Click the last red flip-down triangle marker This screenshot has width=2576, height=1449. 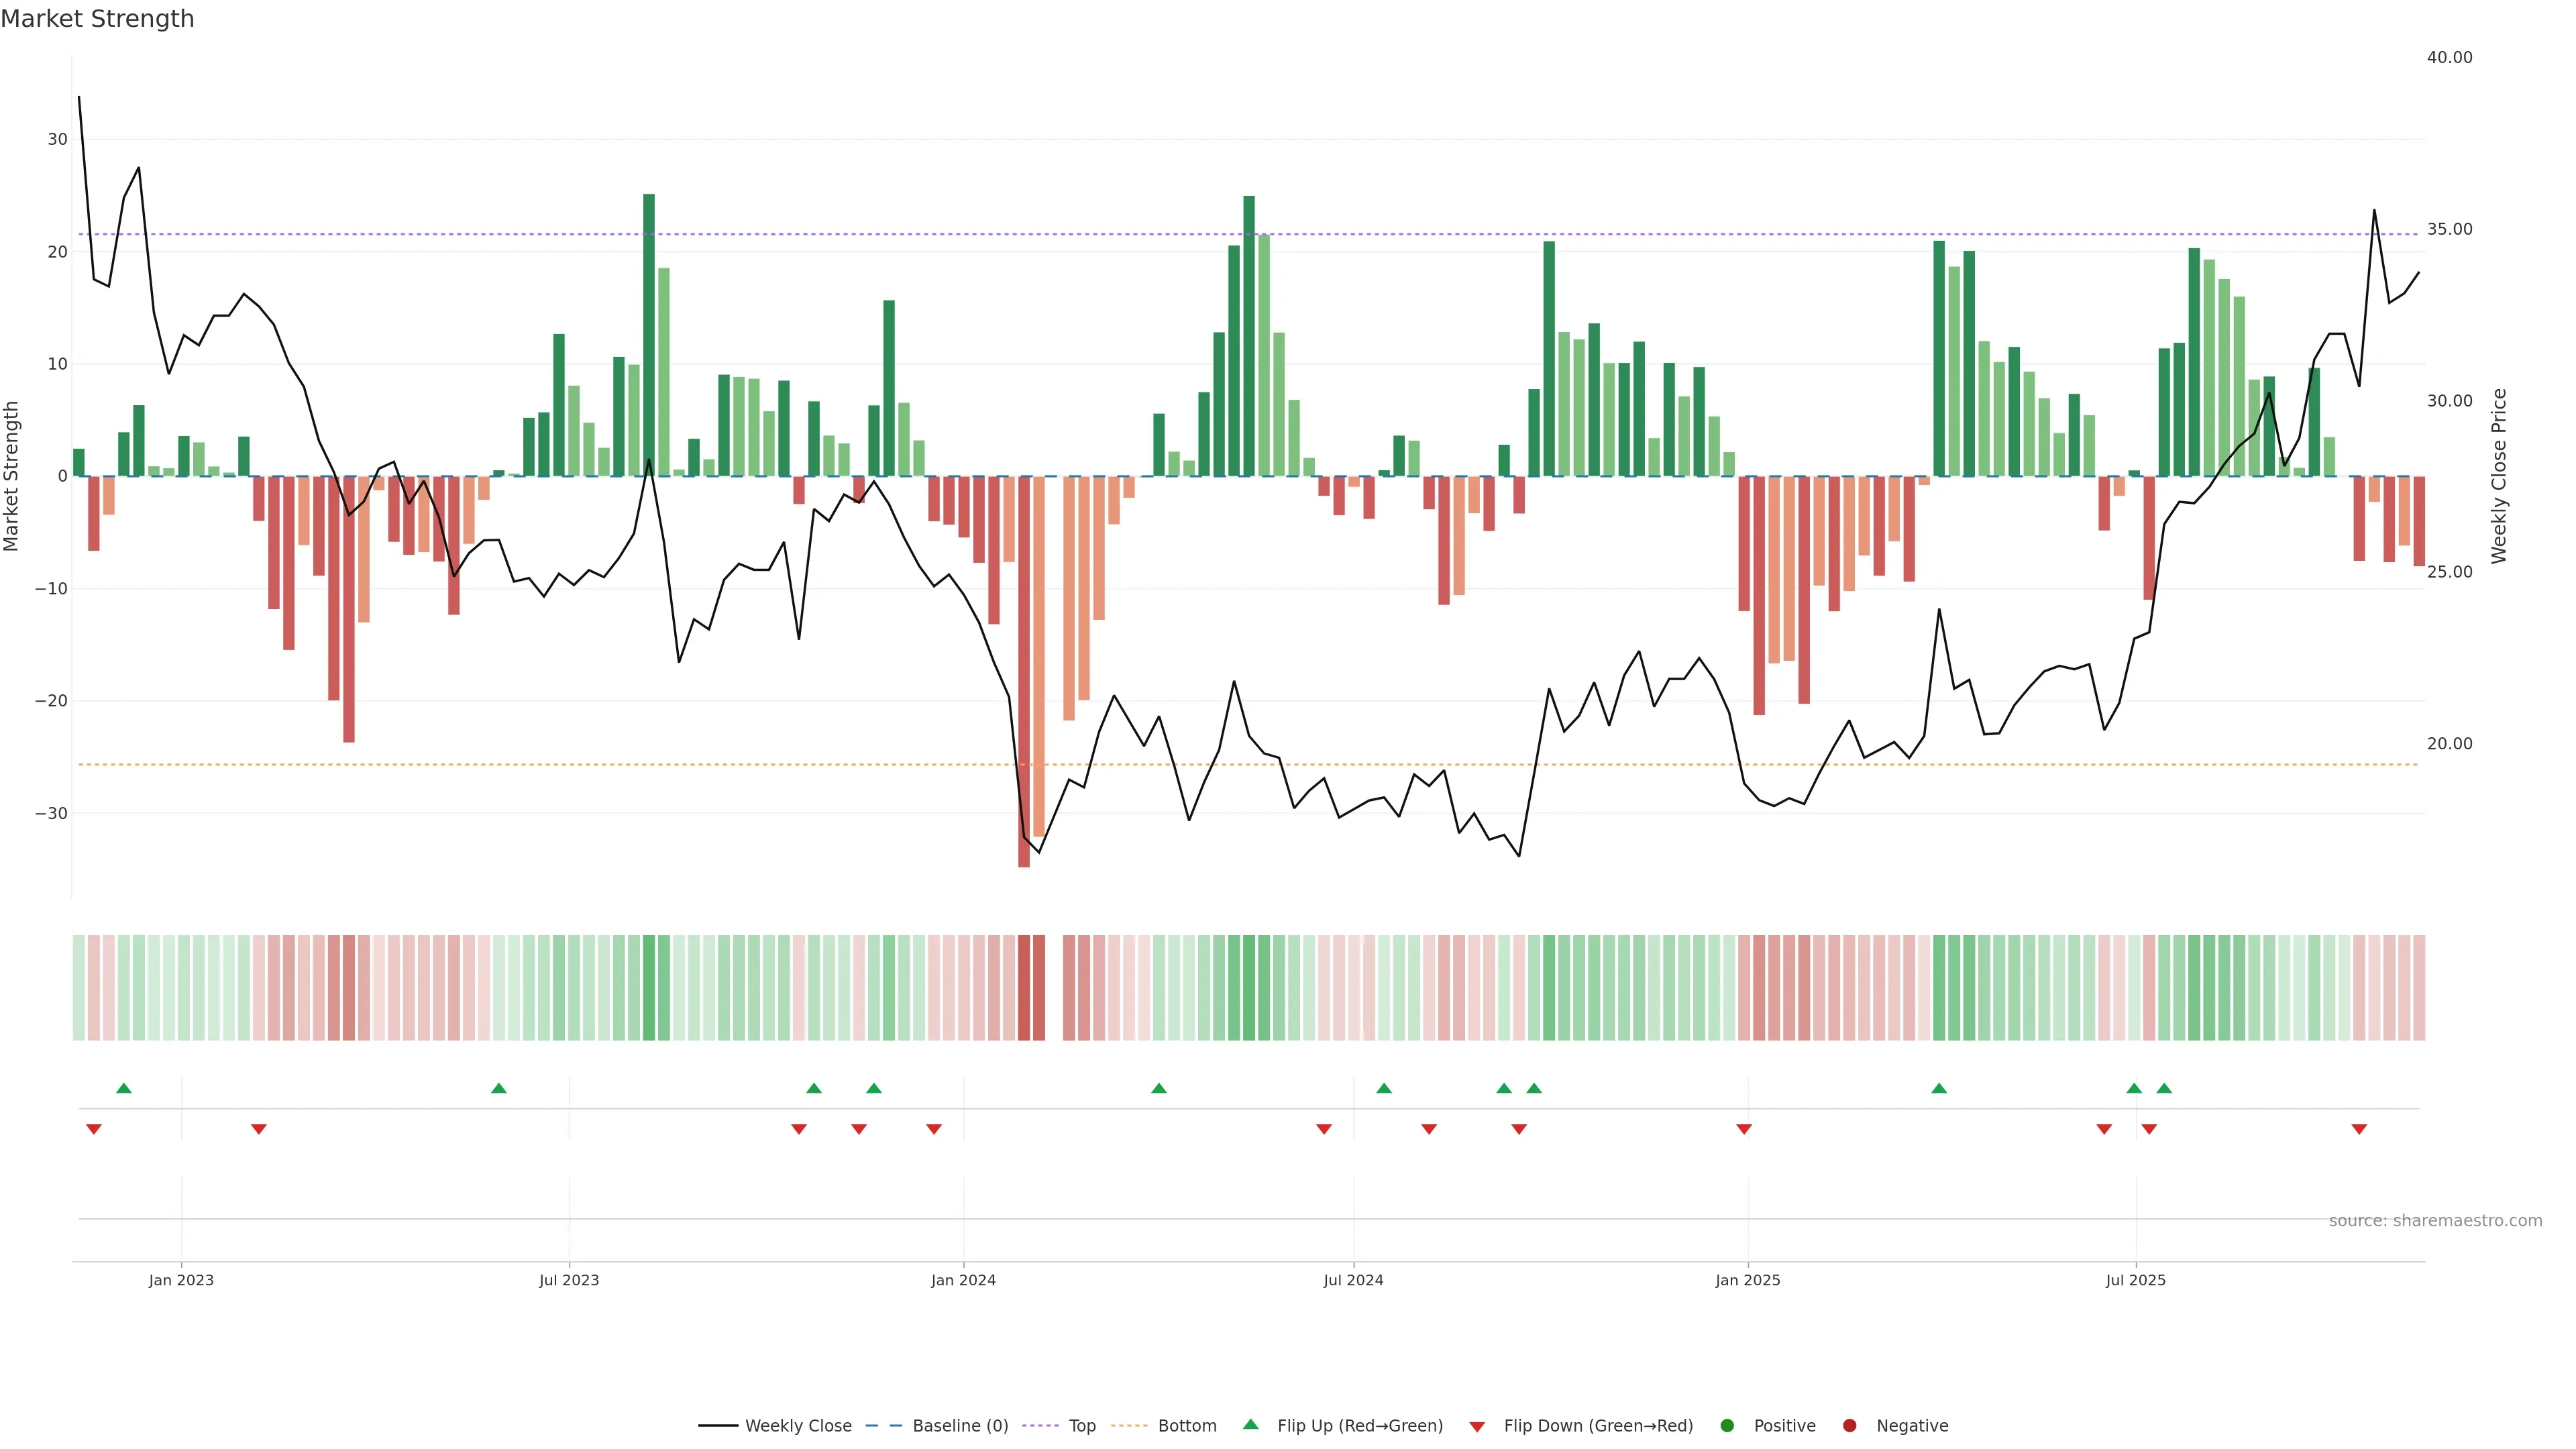2359,1129
